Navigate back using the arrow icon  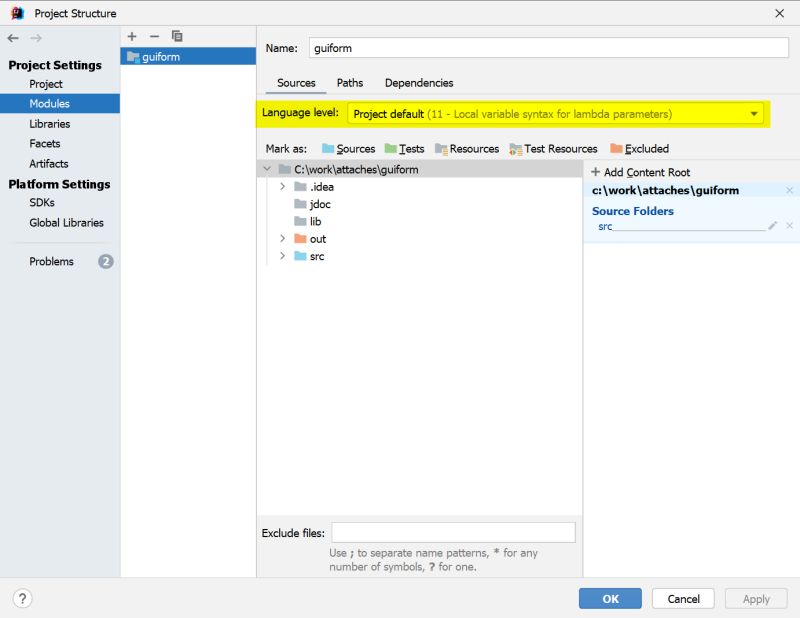(12, 38)
